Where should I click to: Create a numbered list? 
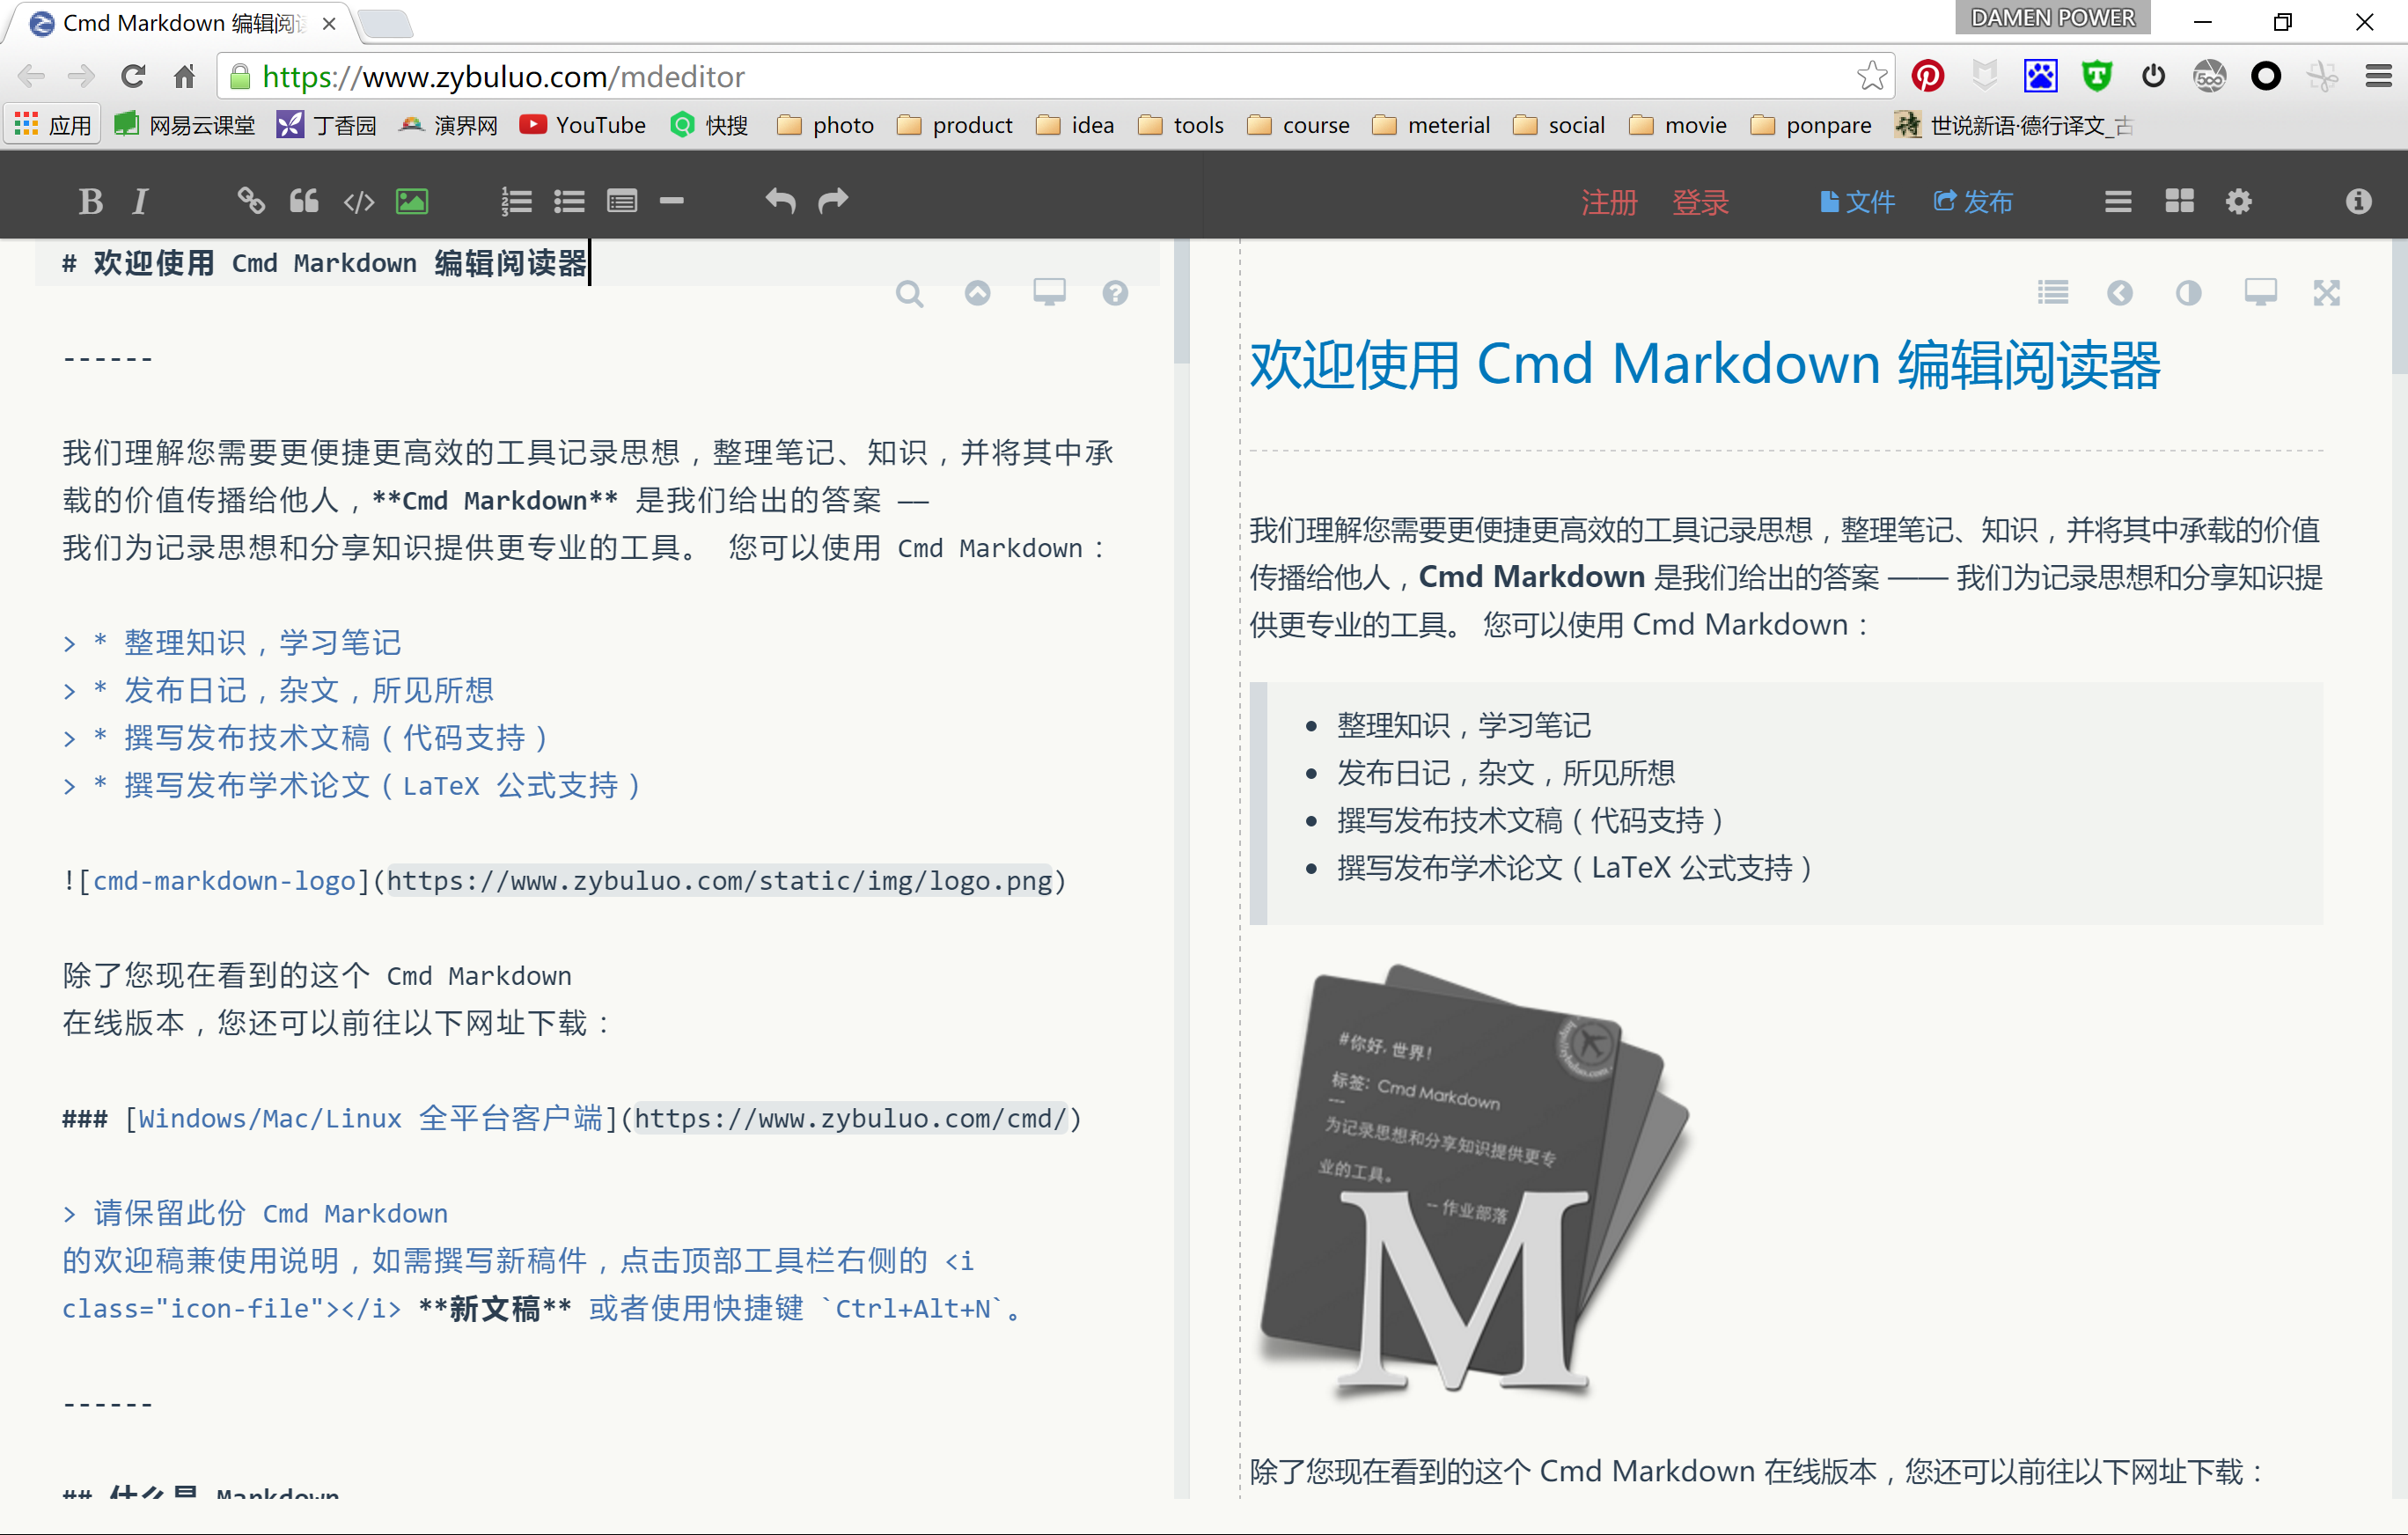coord(516,201)
